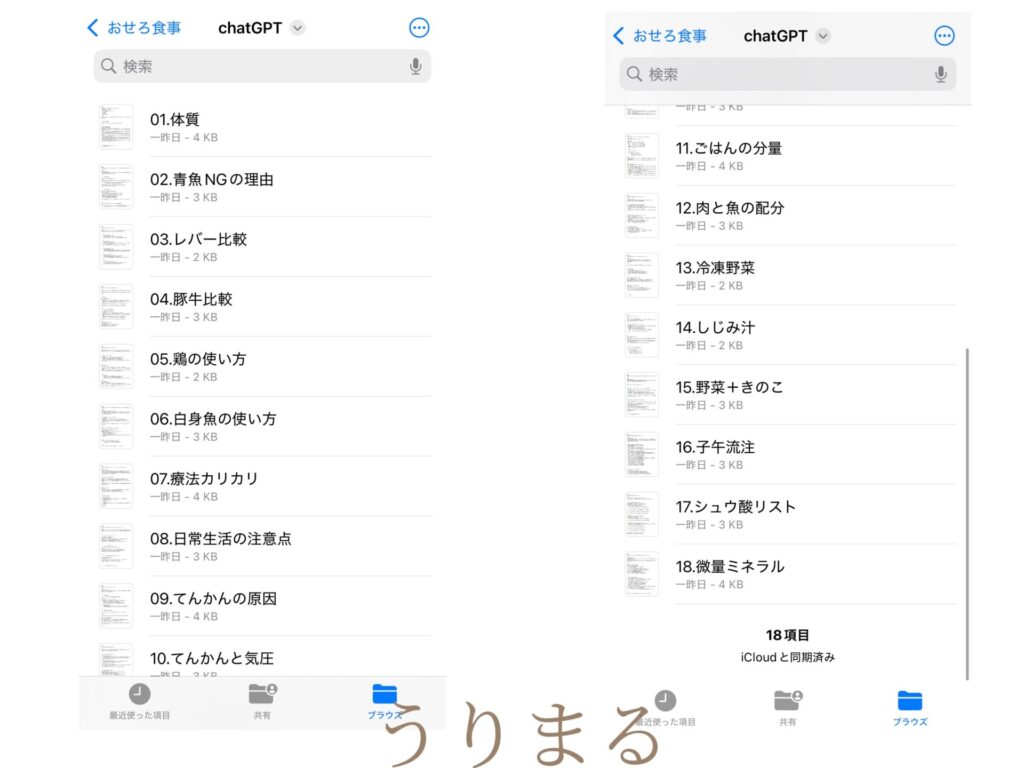Open file 01.体質

point(264,127)
